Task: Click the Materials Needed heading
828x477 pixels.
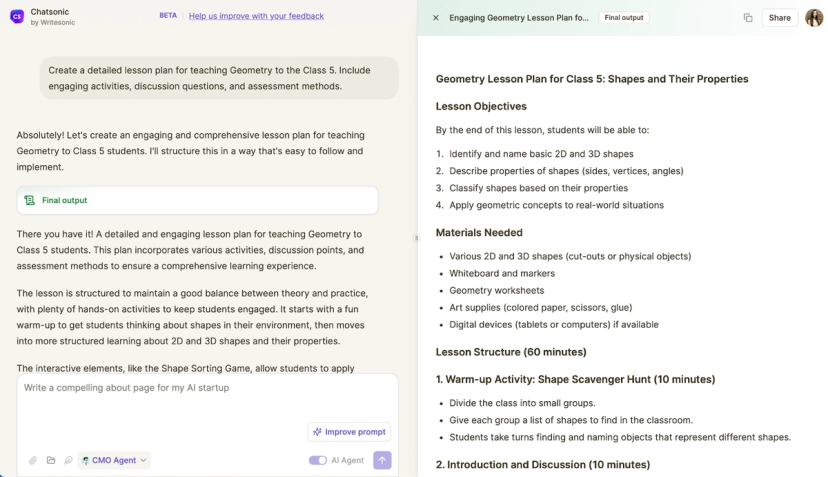Action: (x=479, y=232)
